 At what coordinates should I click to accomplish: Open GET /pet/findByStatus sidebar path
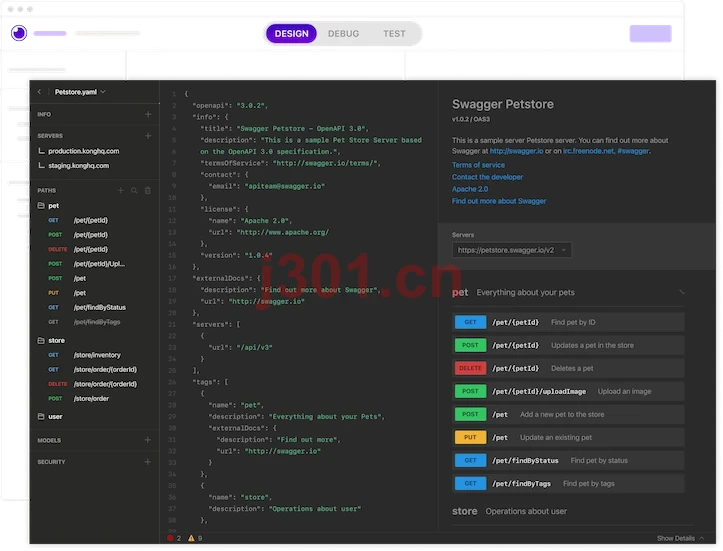click(87, 307)
